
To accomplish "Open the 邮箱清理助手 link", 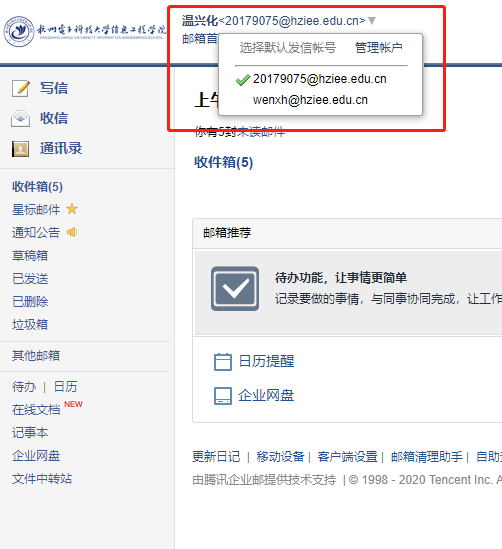I will pos(427,457).
